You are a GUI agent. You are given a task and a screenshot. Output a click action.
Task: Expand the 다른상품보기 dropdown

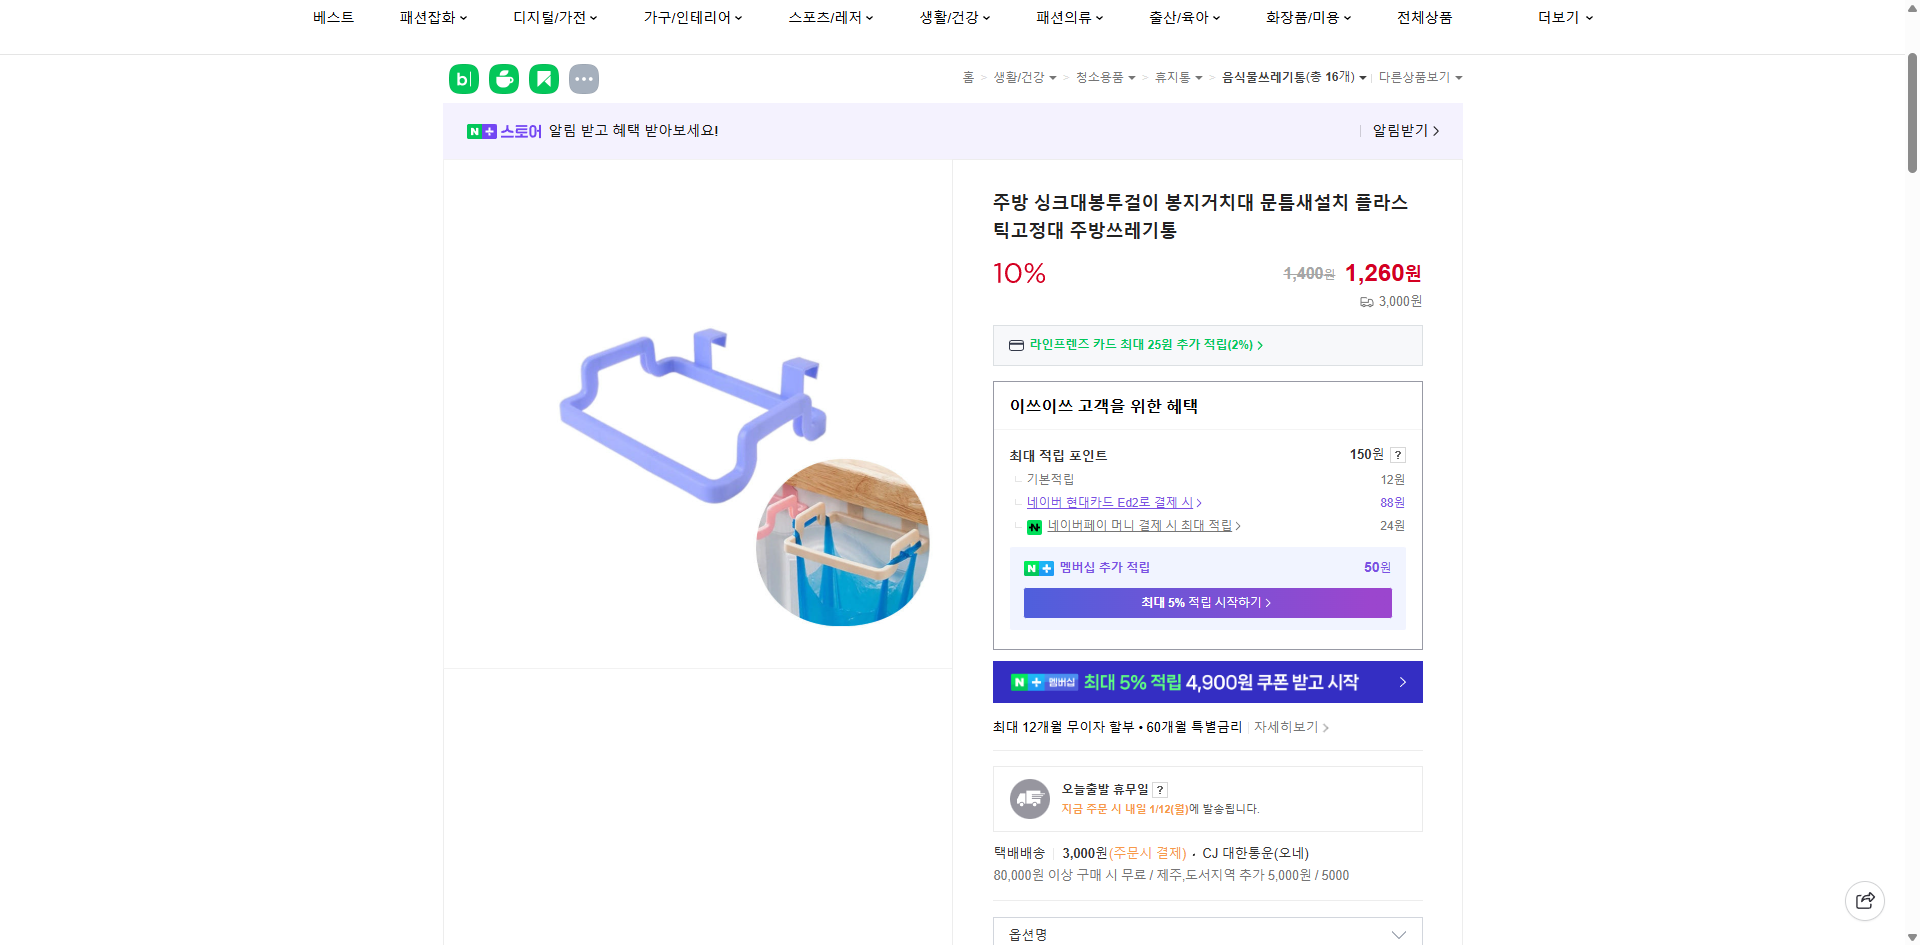[x=1418, y=77]
